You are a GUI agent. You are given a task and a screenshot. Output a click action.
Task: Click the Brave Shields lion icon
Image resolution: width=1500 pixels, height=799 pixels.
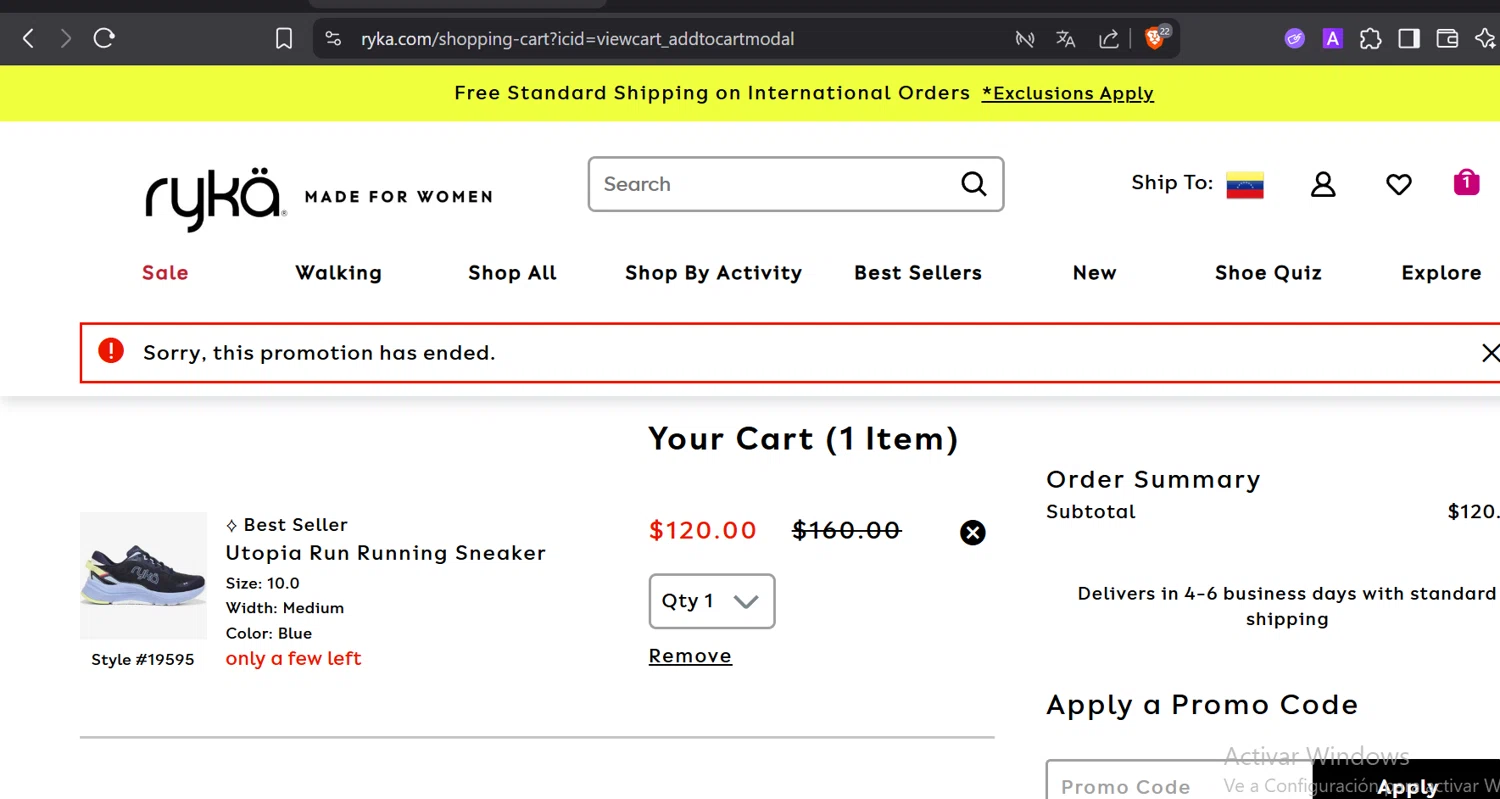pos(1155,39)
